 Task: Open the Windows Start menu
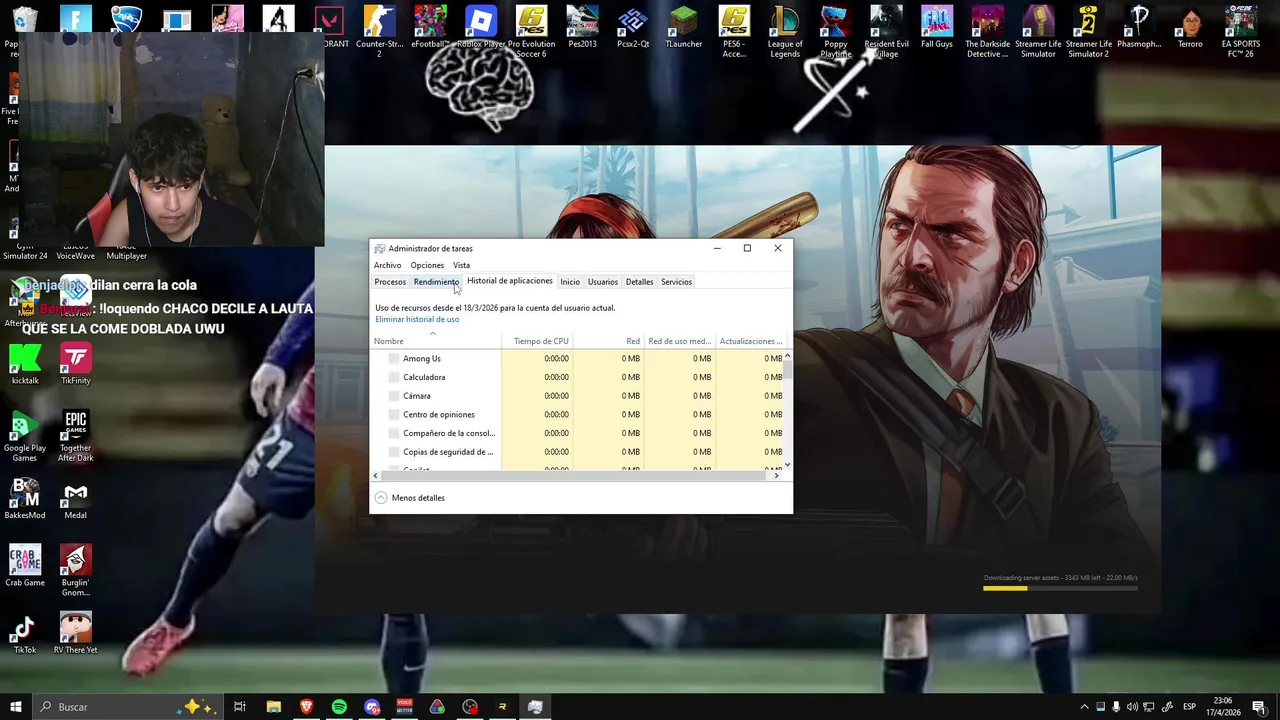16,707
